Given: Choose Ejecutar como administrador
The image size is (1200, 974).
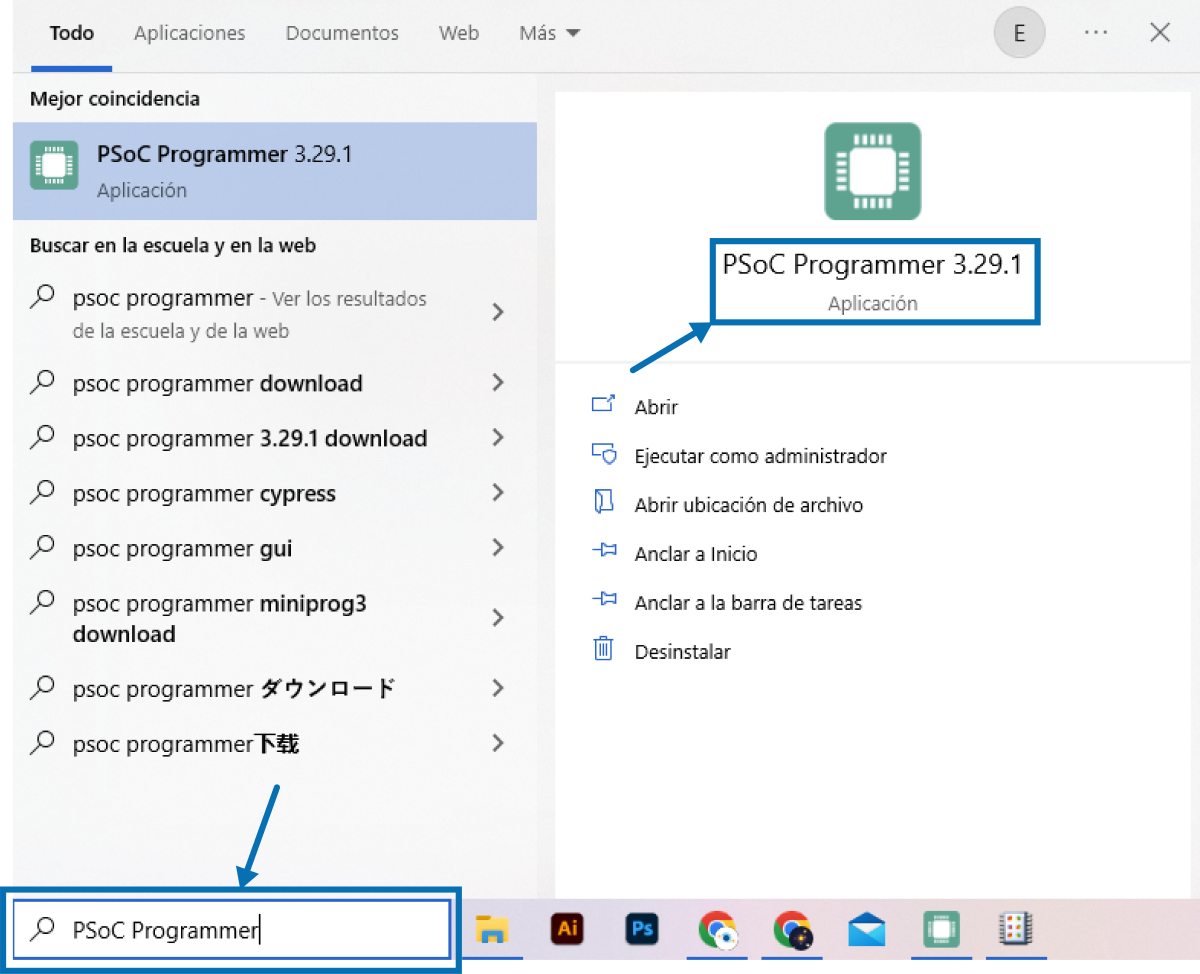Looking at the screenshot, I should coord(761,456).
